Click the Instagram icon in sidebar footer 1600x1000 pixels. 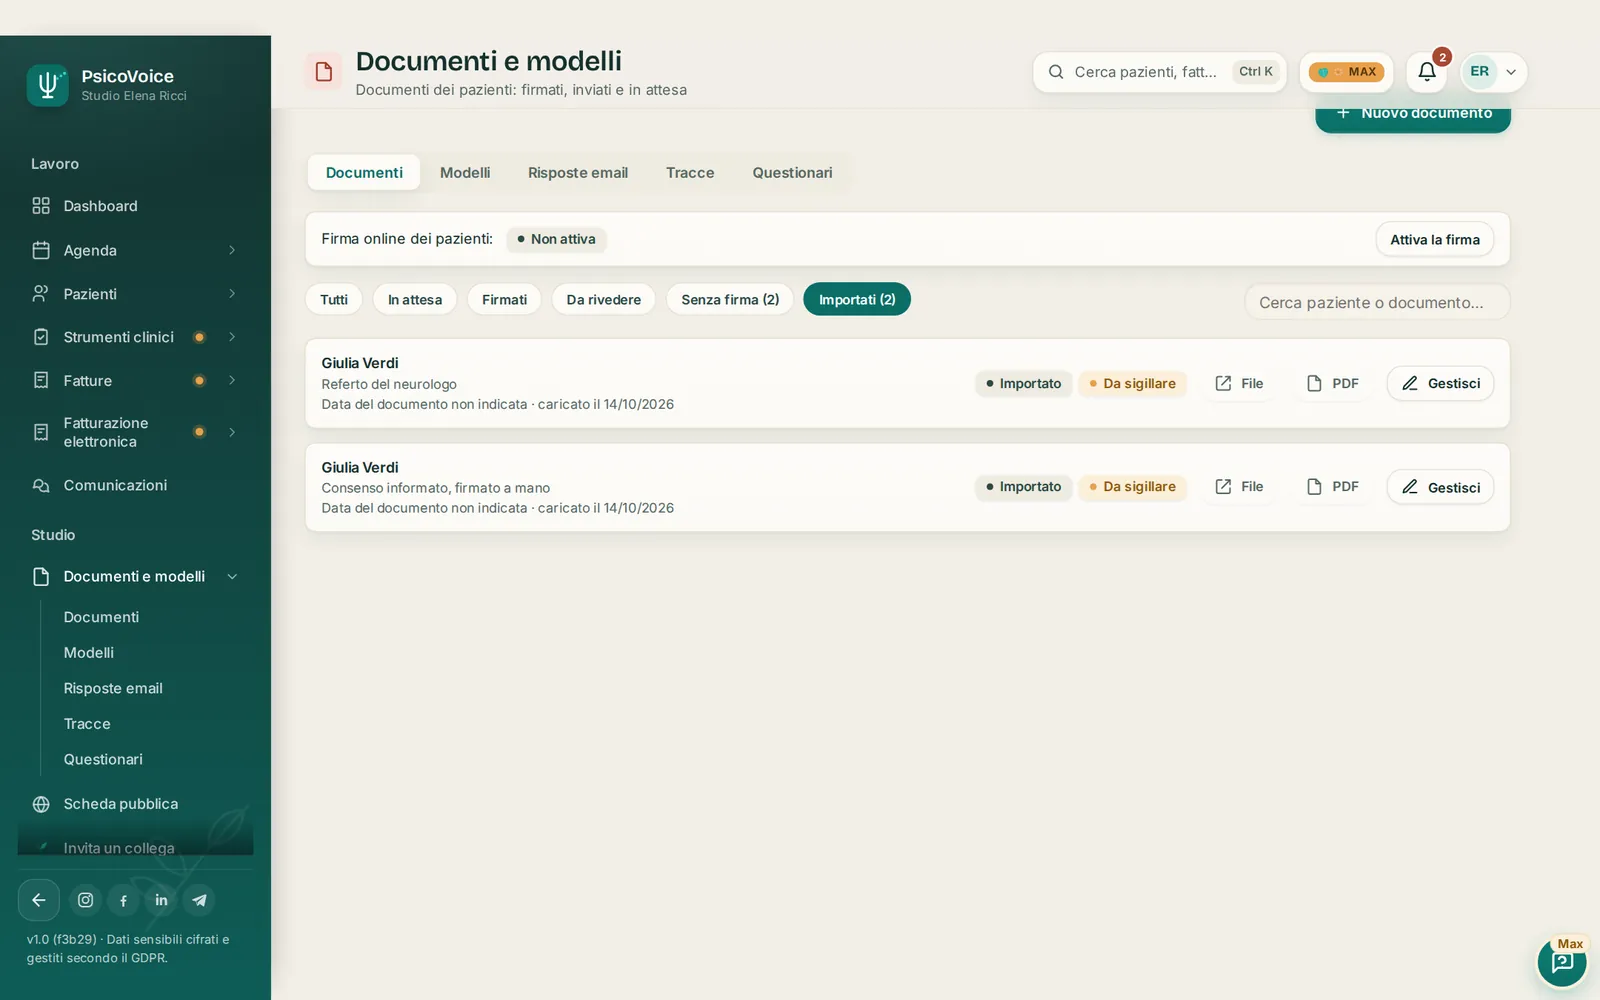click(x=86, y=900)
